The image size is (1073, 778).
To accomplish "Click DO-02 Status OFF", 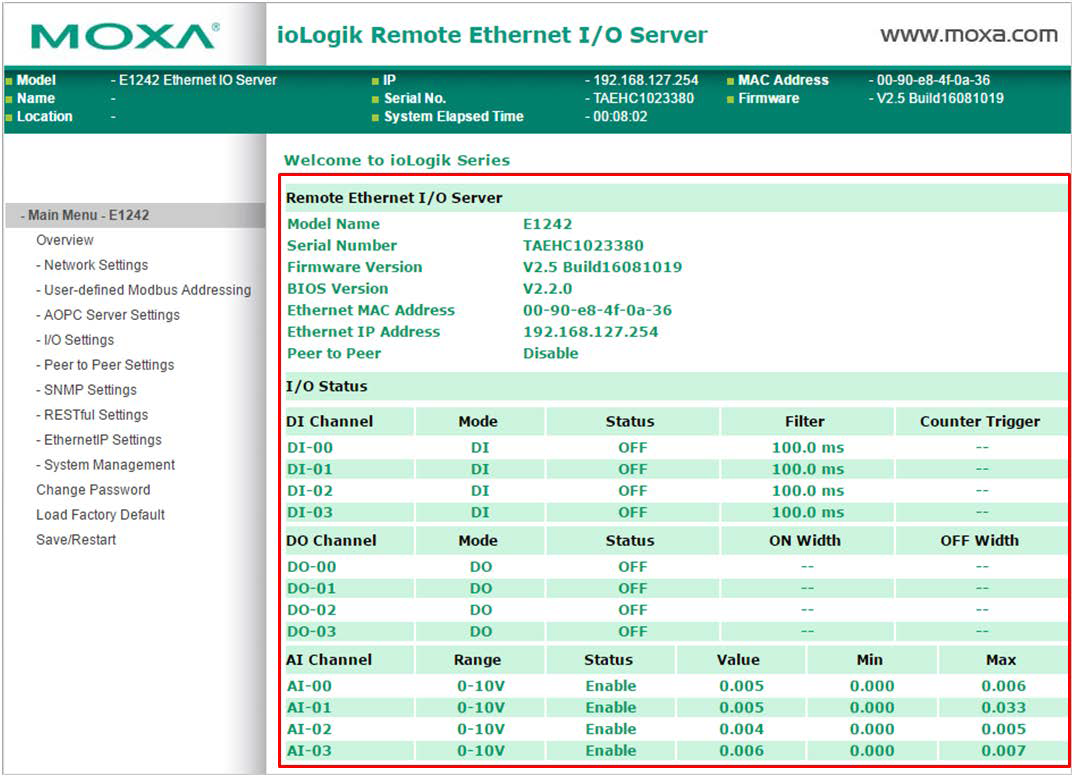I will click(x=632, y=610).
